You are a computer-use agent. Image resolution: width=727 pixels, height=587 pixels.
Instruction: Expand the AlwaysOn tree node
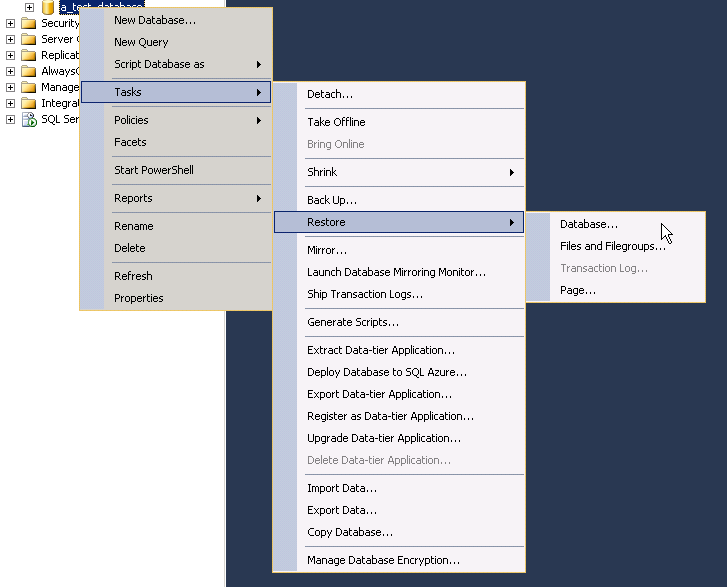pos(11,71)
